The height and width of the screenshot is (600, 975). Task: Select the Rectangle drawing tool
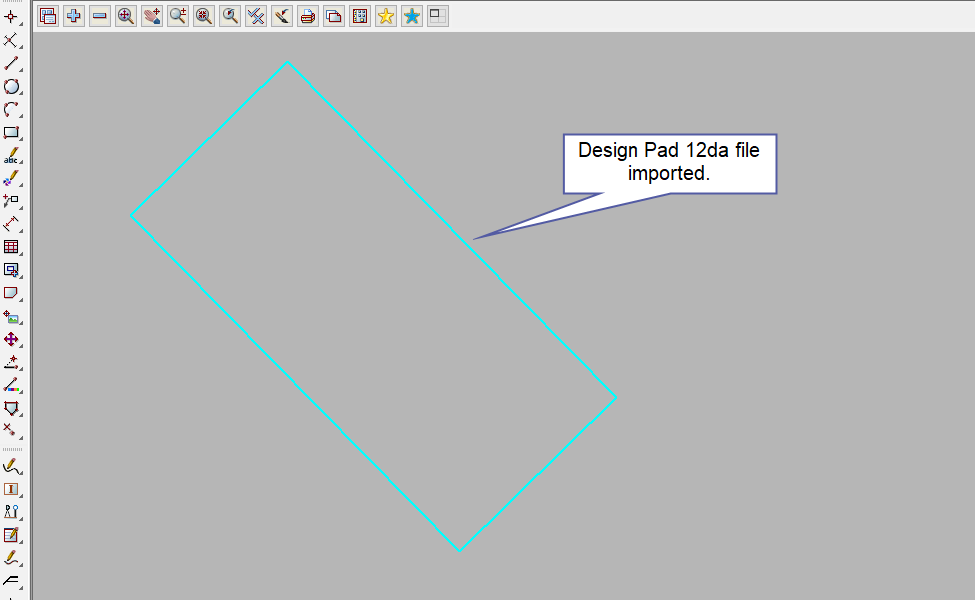11,132
